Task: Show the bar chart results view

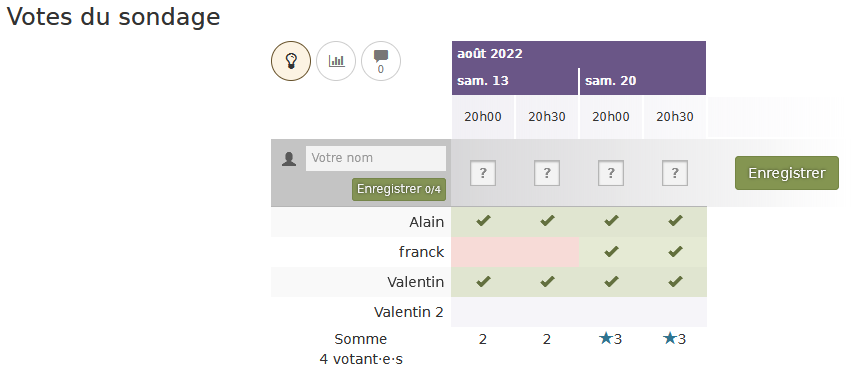Action: tap(336, 61)
